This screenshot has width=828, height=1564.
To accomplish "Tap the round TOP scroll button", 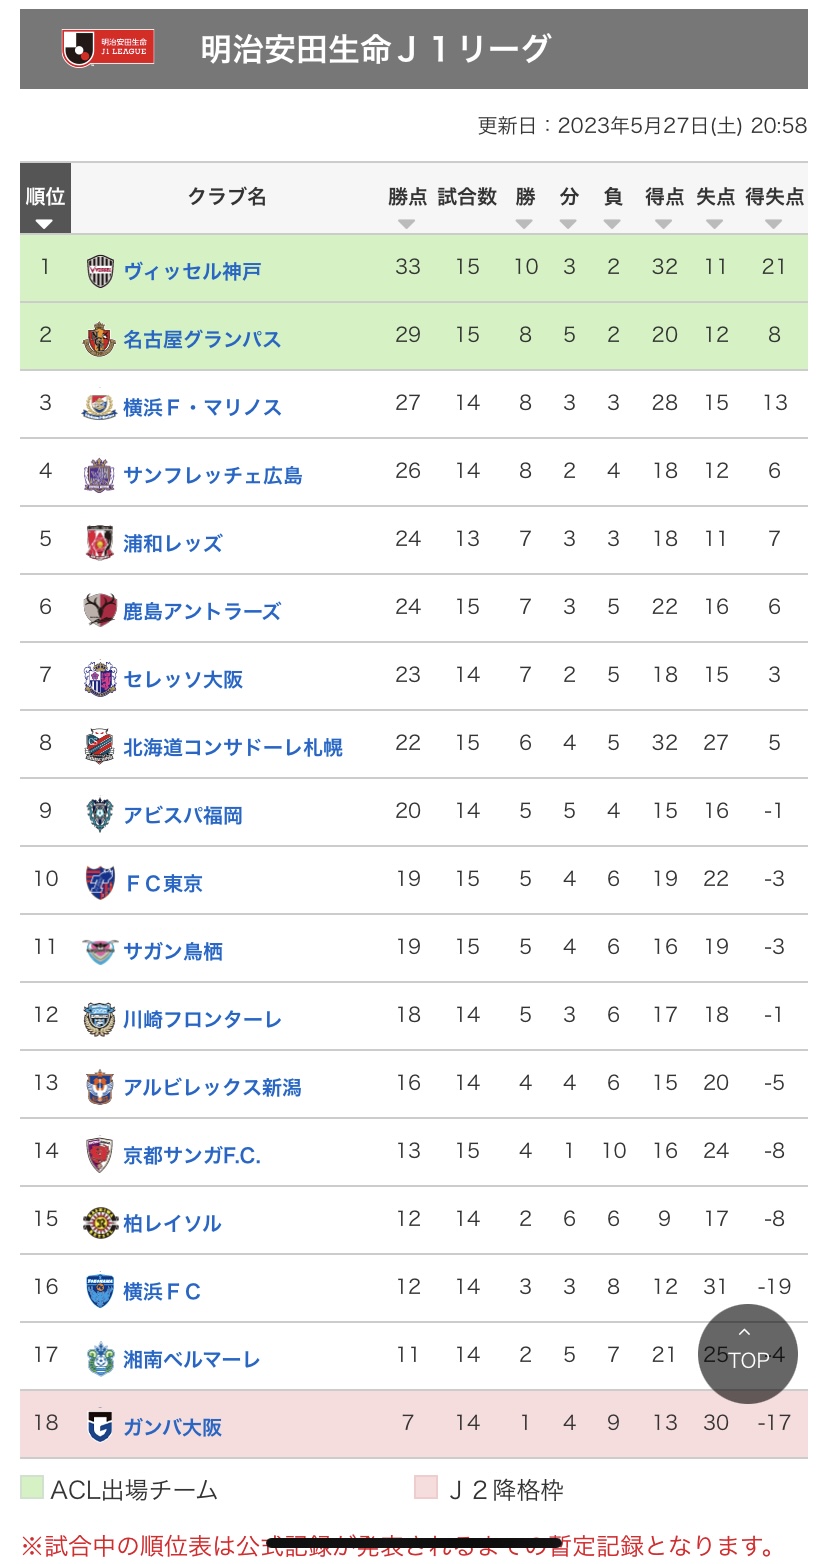I will 748,1353.
